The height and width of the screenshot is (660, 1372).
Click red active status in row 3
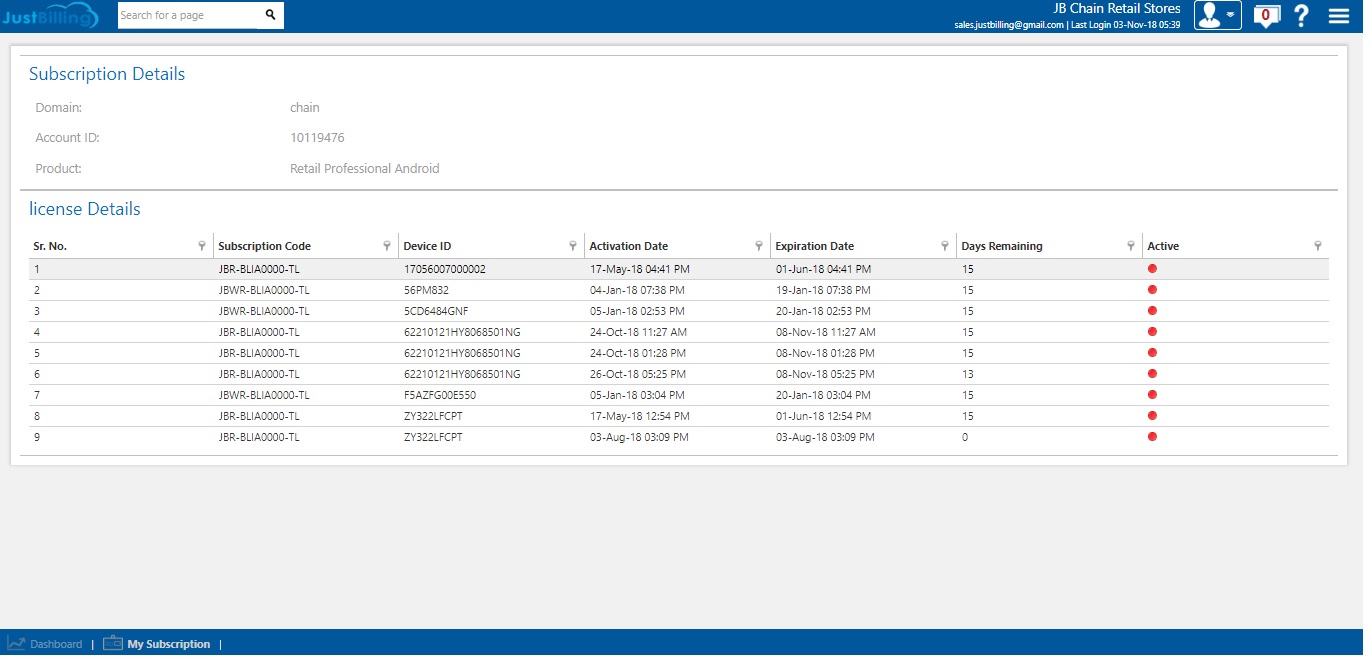1152,310
